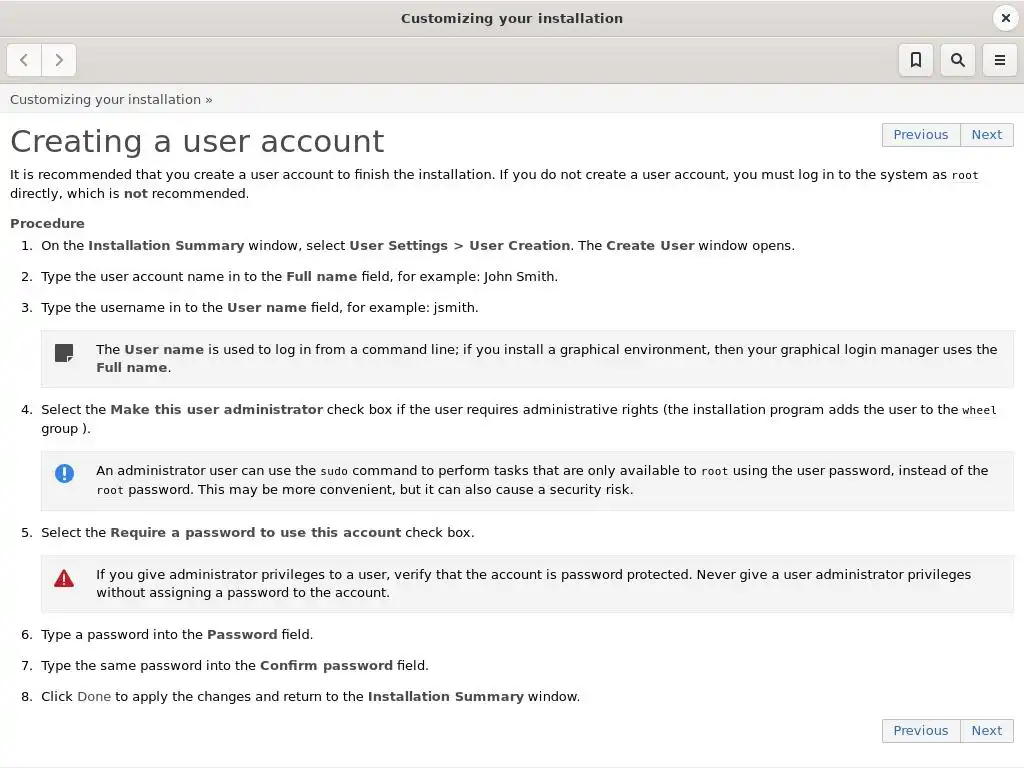Image resolution: width=1024 pixels, height=768 pixels.
Task: Open search with the magnifier icon
Action: (957, 60)
